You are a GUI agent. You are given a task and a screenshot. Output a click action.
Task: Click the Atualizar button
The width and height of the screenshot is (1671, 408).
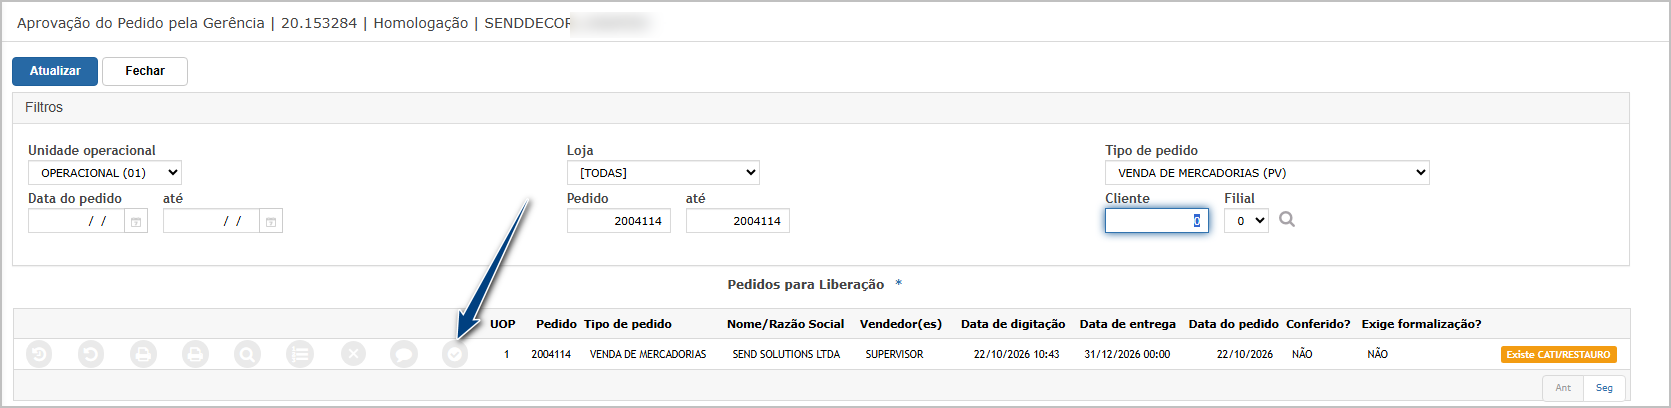click(x=55, y=71)
